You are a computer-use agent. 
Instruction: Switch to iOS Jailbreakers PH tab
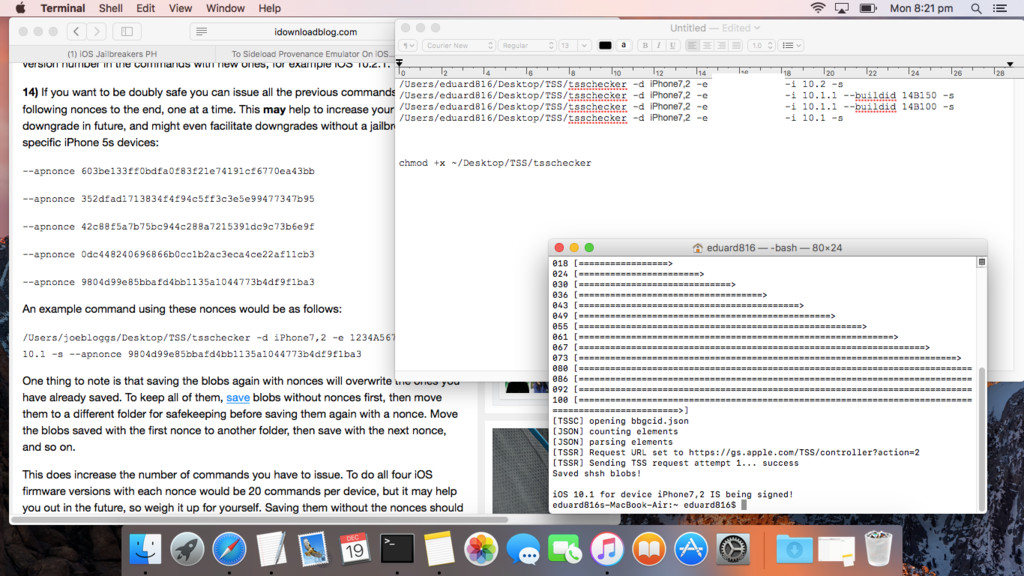112,54
